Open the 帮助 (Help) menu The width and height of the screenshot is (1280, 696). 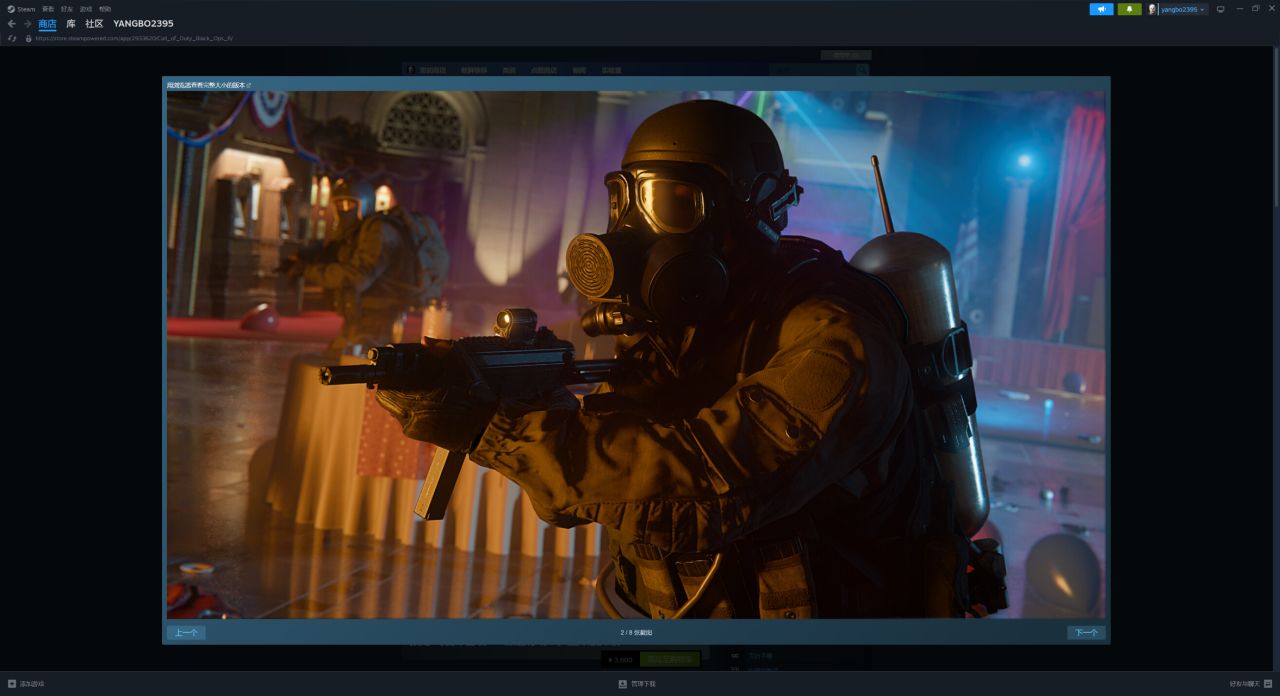105,9
